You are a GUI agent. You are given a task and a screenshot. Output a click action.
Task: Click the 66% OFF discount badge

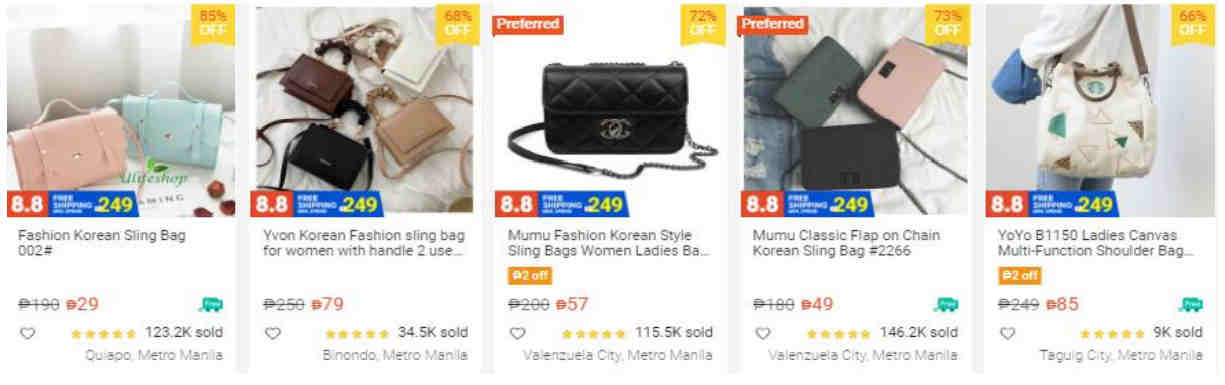click(1192, 23)
